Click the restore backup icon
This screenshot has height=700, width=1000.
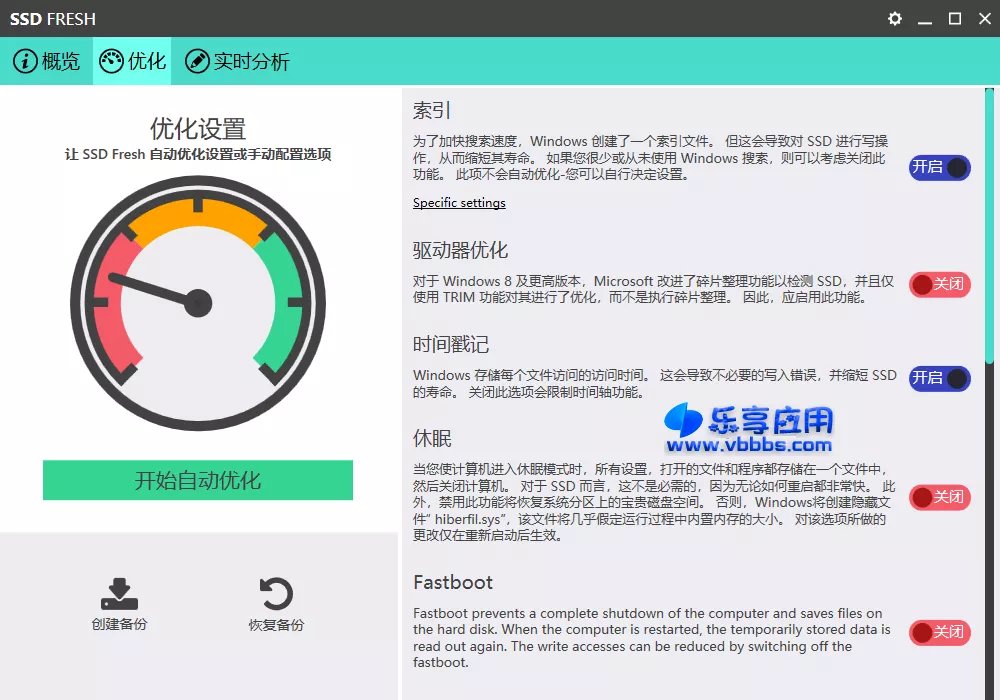(276, 593)
